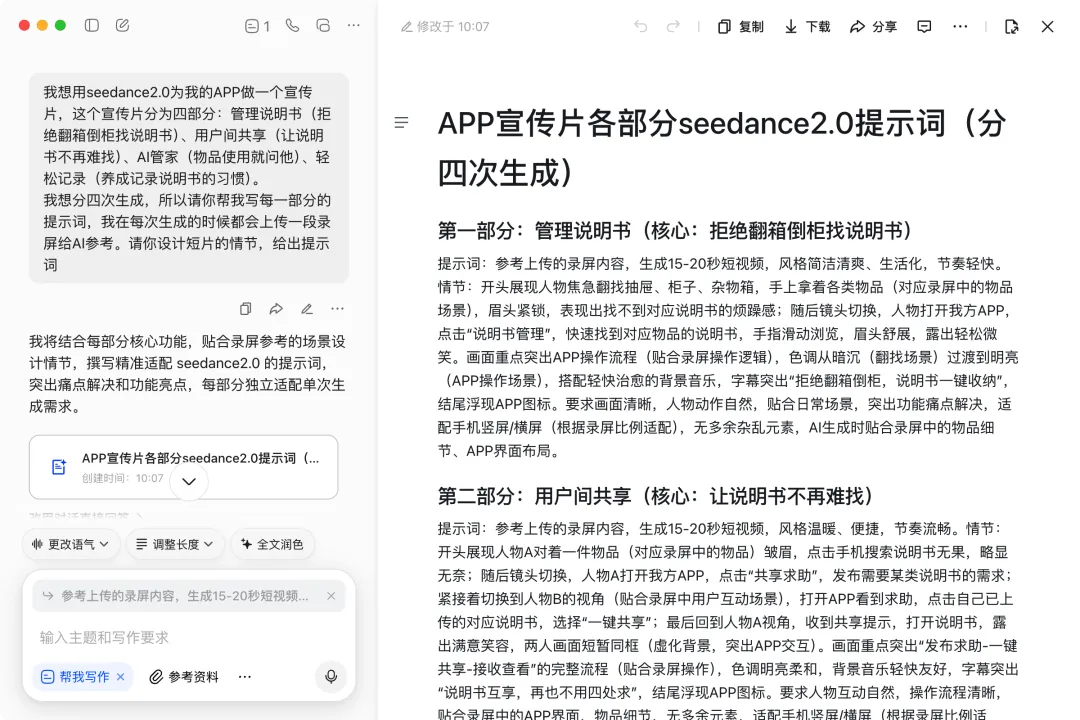Click the 分享 share button
The image size is (1080, 720).
[873, 26]
